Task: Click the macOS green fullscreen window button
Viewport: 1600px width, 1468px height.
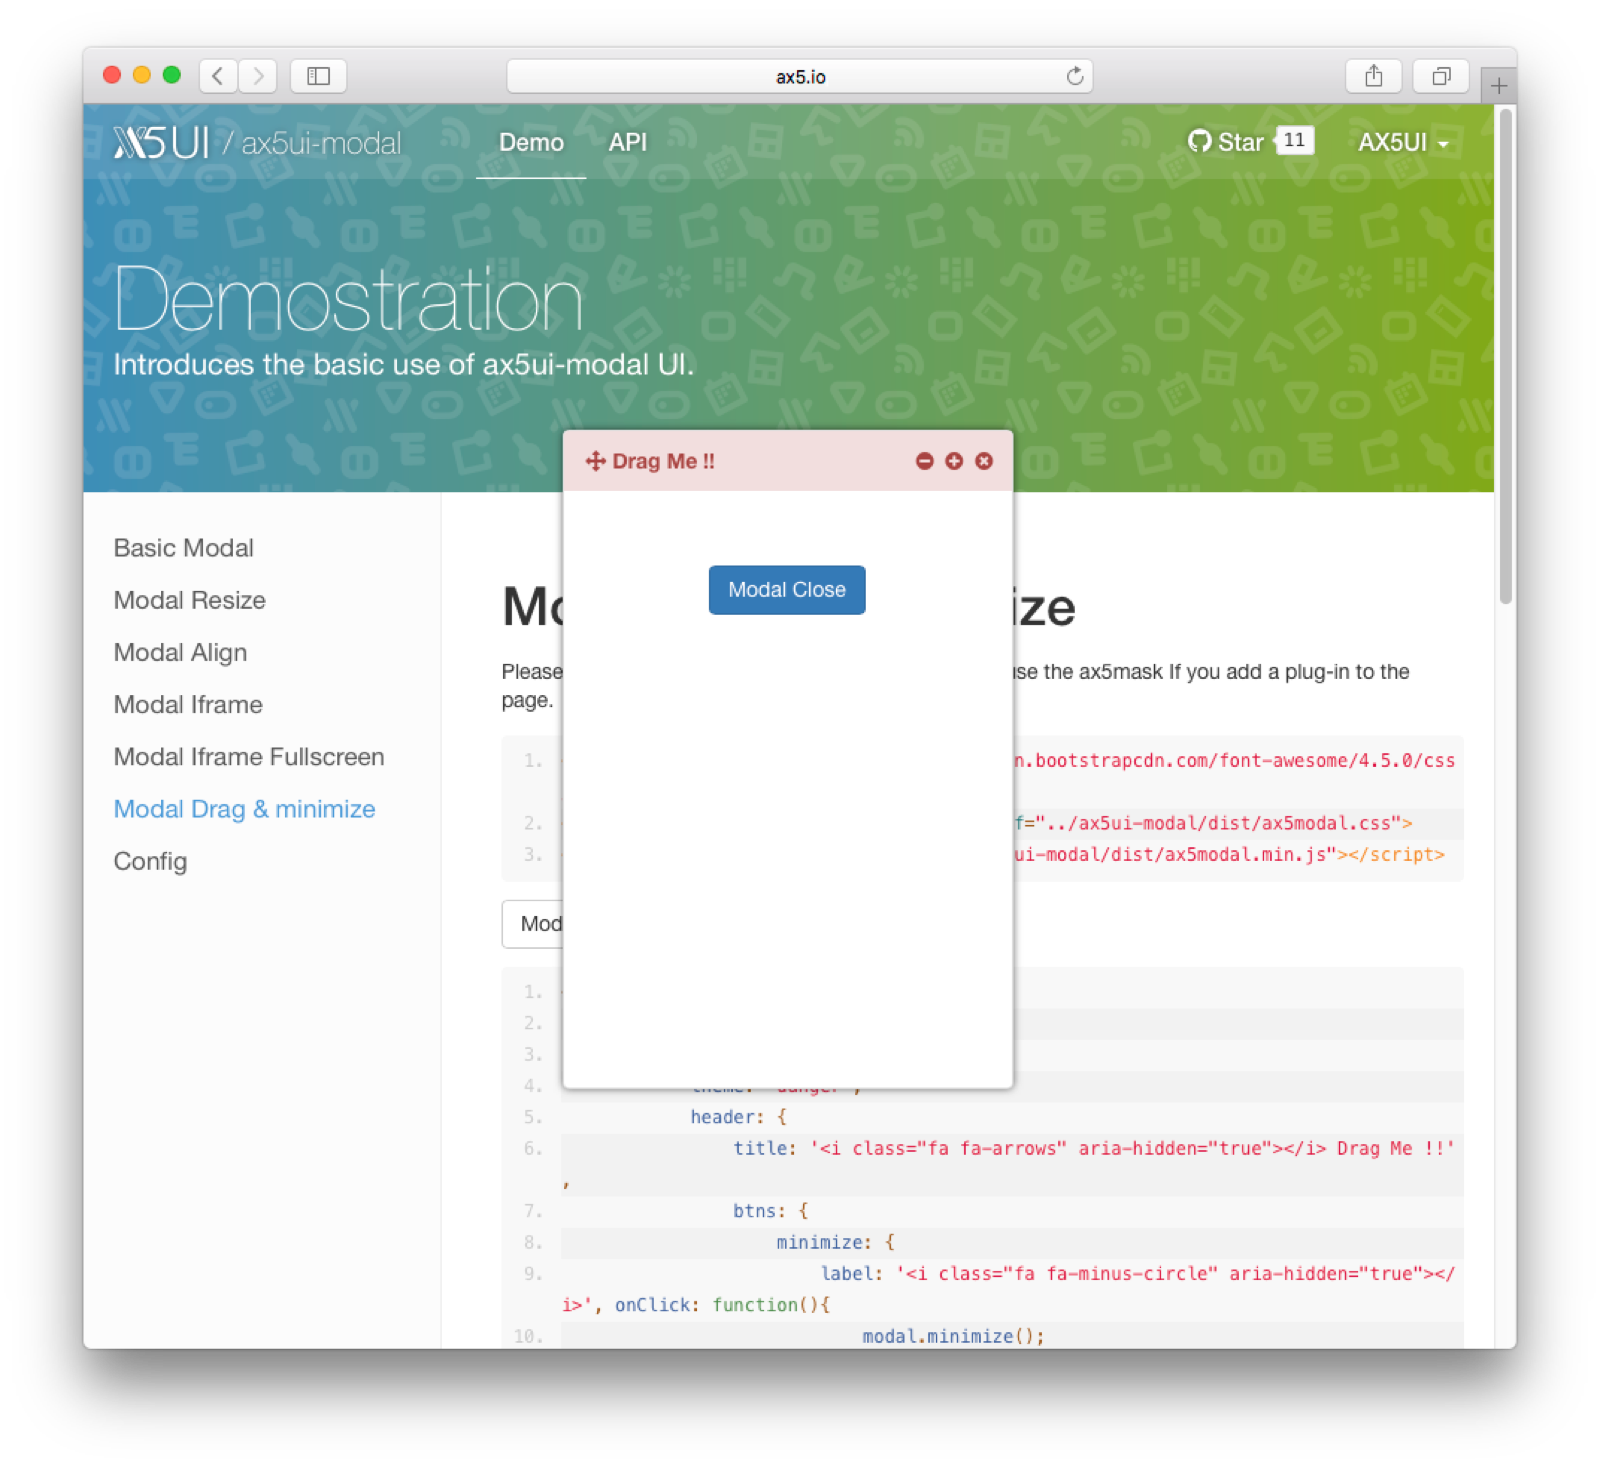Action: (172, 75)
